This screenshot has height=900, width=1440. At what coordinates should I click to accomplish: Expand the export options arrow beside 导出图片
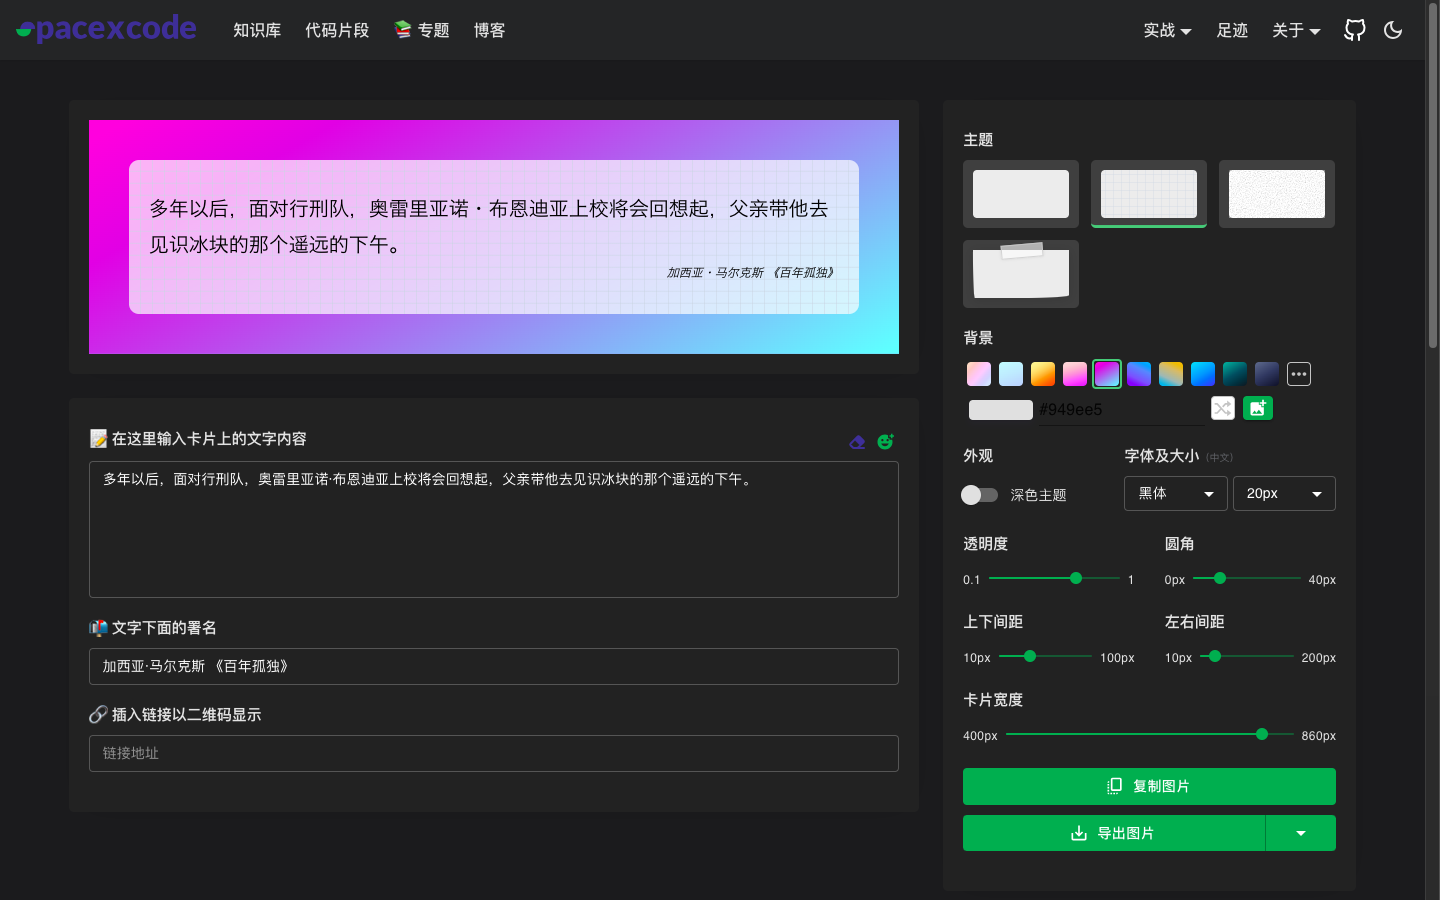pos(1300,832)
